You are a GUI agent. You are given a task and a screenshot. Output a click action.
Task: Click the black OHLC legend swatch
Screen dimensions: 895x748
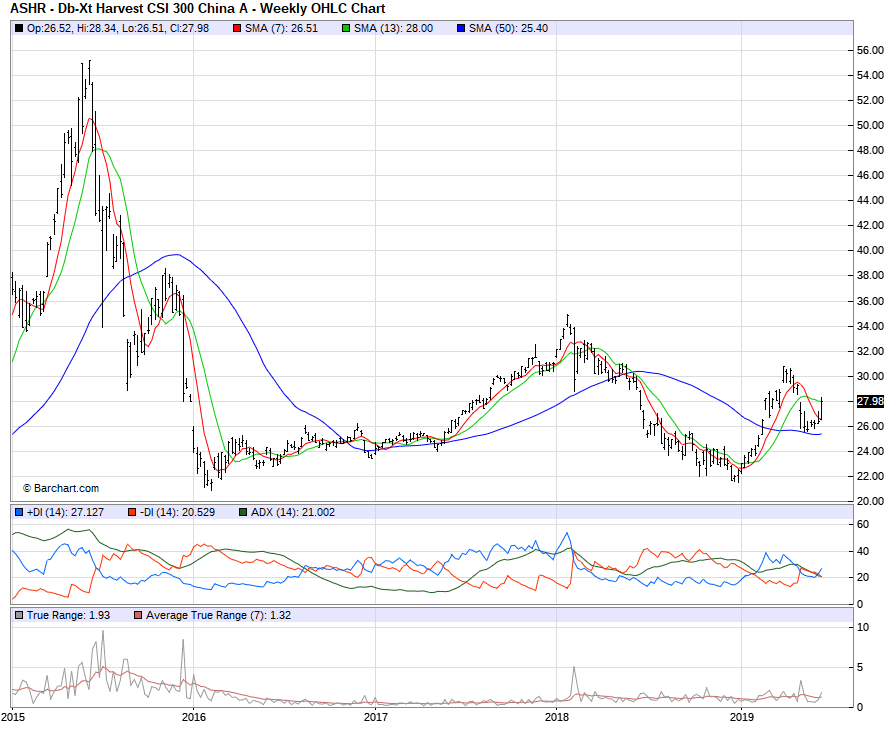pos(19,28)
